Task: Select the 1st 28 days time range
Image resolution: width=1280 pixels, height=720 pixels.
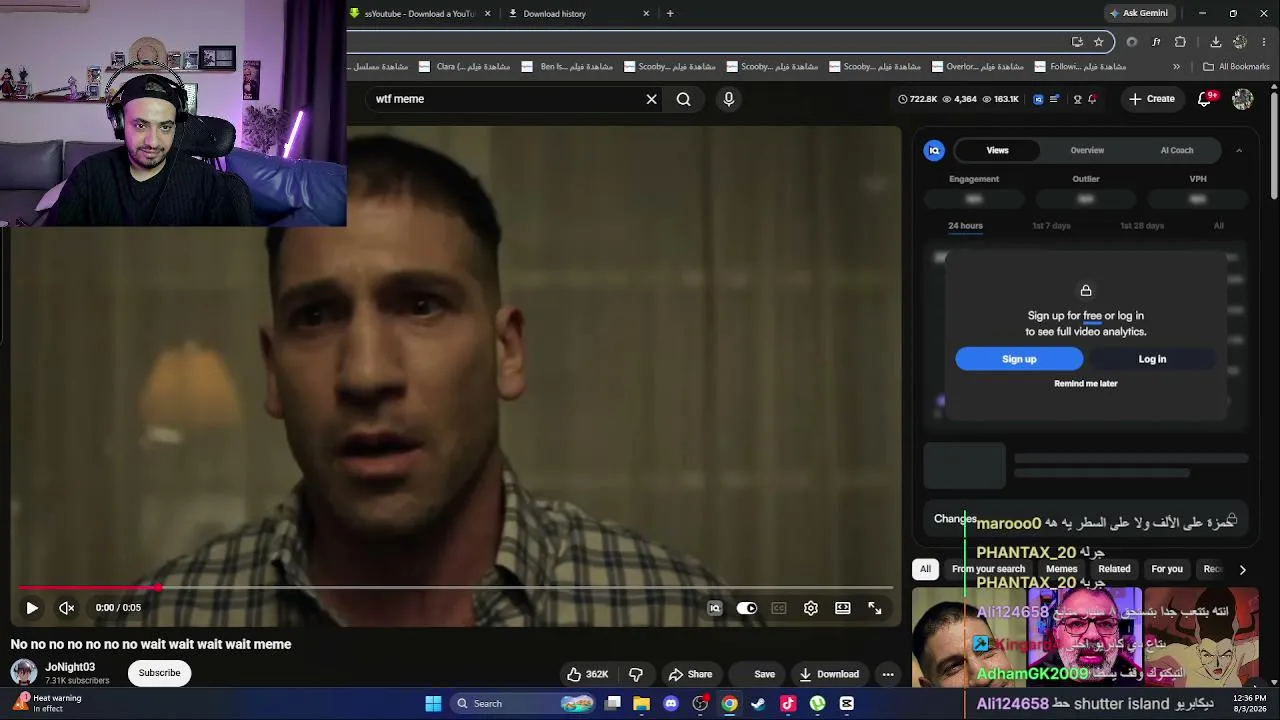Action: click(1142, 226)
